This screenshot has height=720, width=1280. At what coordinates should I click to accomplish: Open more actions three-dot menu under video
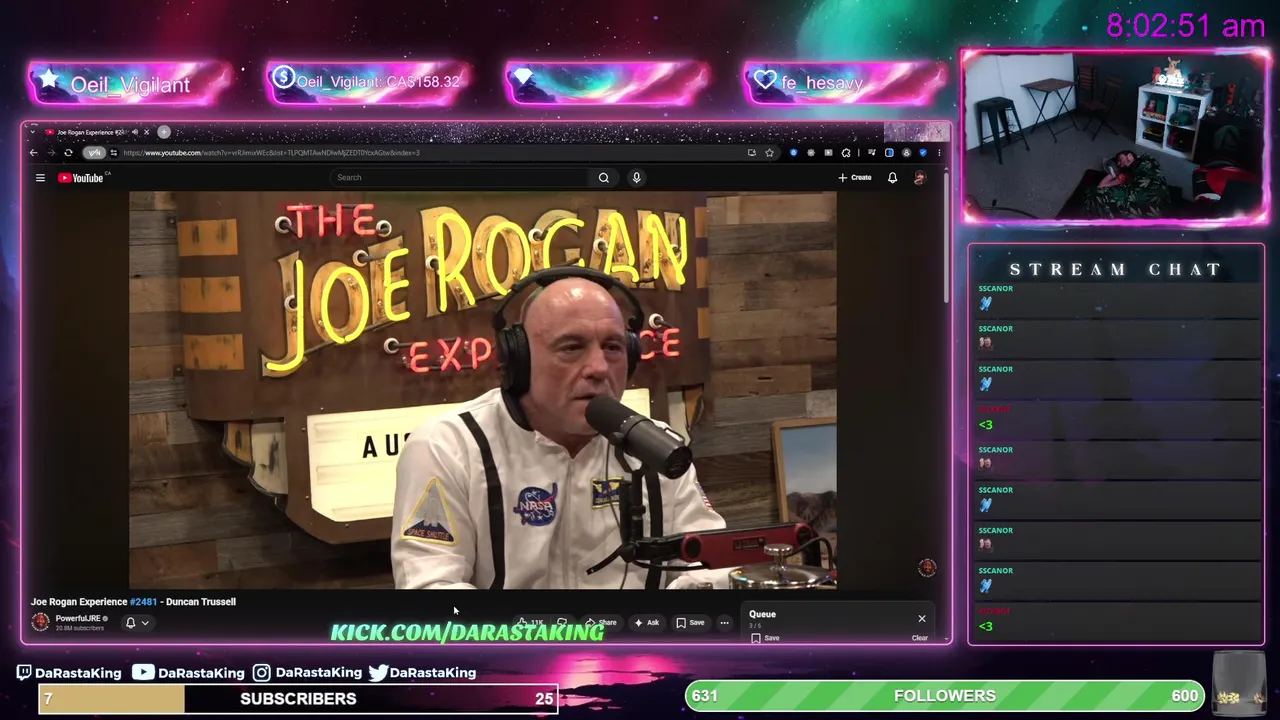725,623
